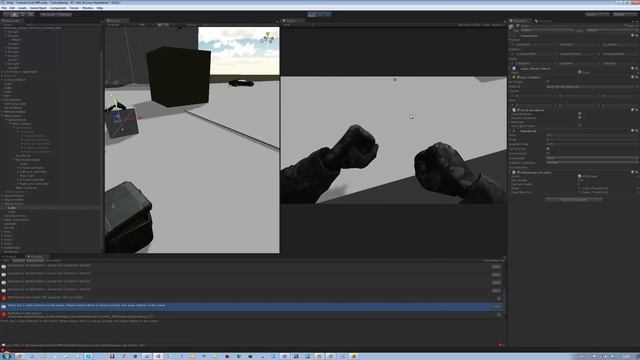This screenshot has width=640, height=360.
Task: Collapse the Rigidbody component foldout
Action: (511, 131)
